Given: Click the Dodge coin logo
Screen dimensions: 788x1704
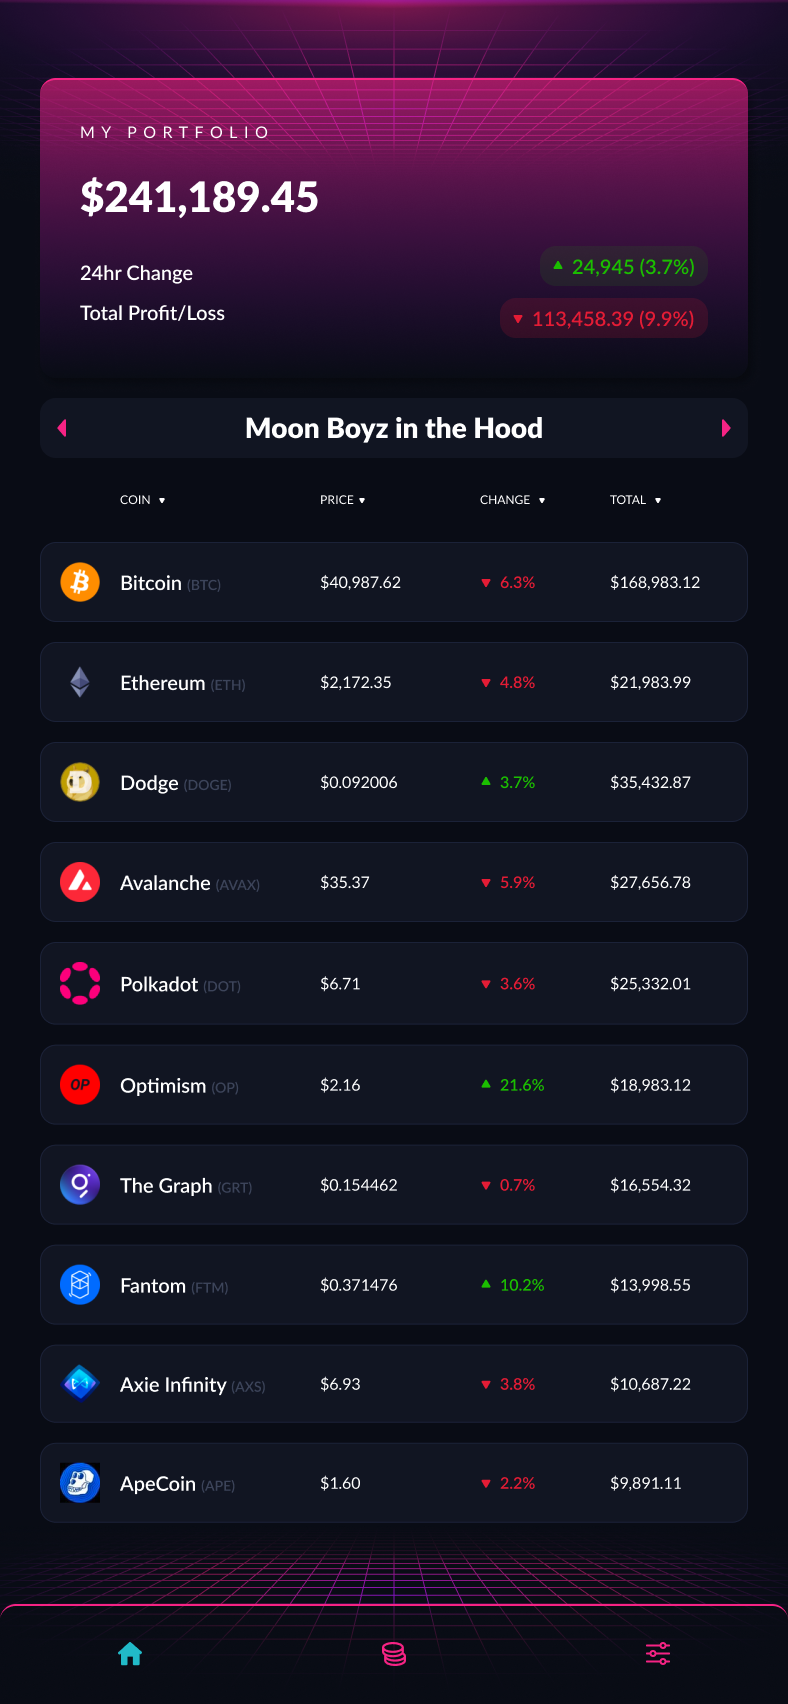Looking at the screenshot, I should coord(80,782).
